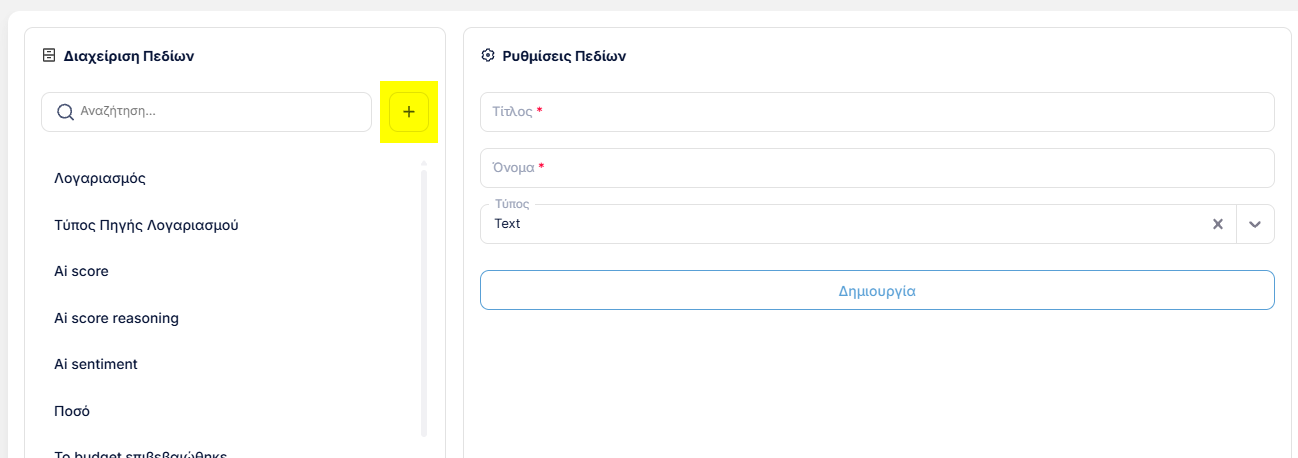
Task: Click the search magnifier icon
Action: click(x=65, y=112)
